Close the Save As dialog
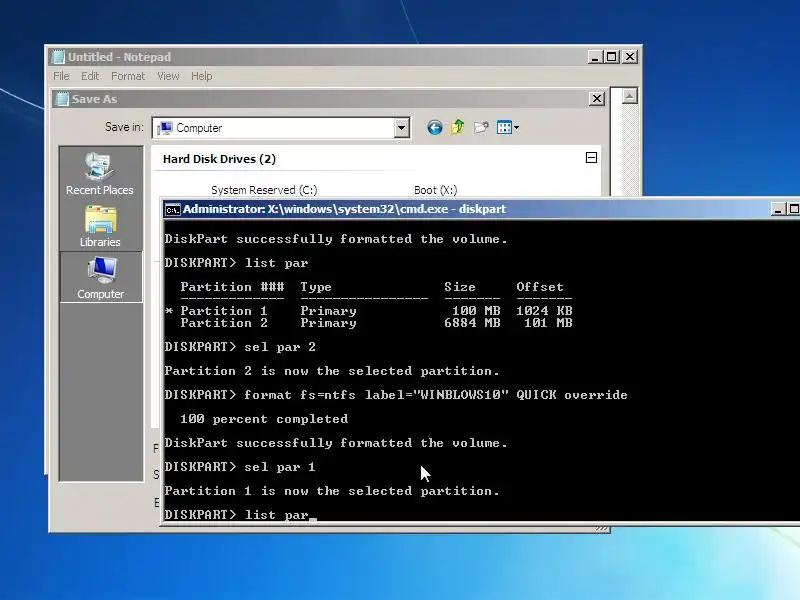This screenshot has width=800, height=600. (597, 98)
